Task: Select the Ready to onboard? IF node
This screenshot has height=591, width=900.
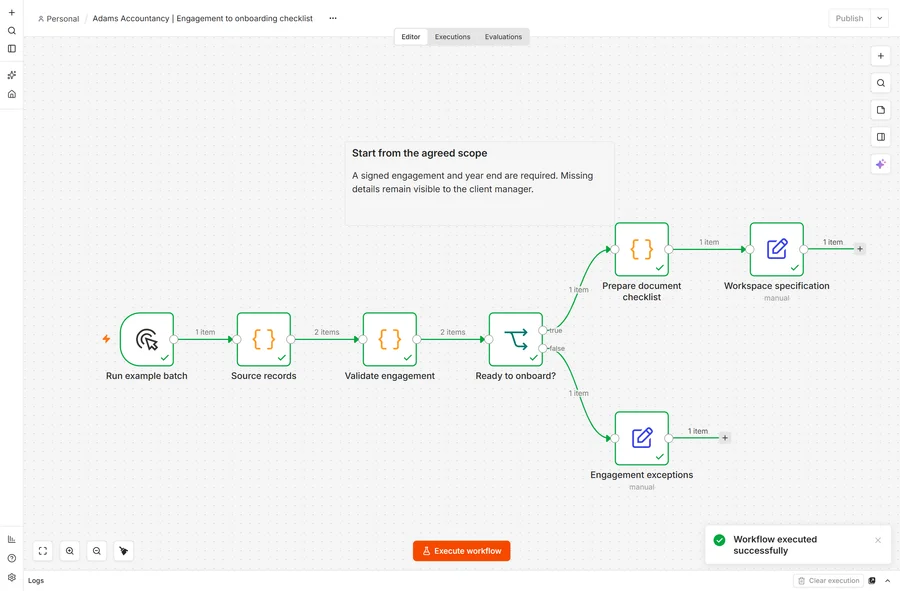Action: point(516,339)
